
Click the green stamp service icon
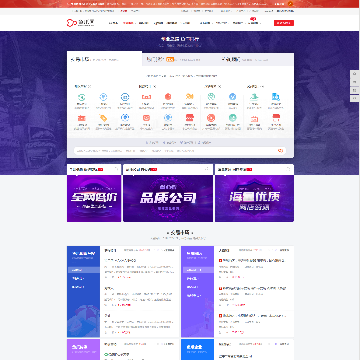click(x=254, y=97)
